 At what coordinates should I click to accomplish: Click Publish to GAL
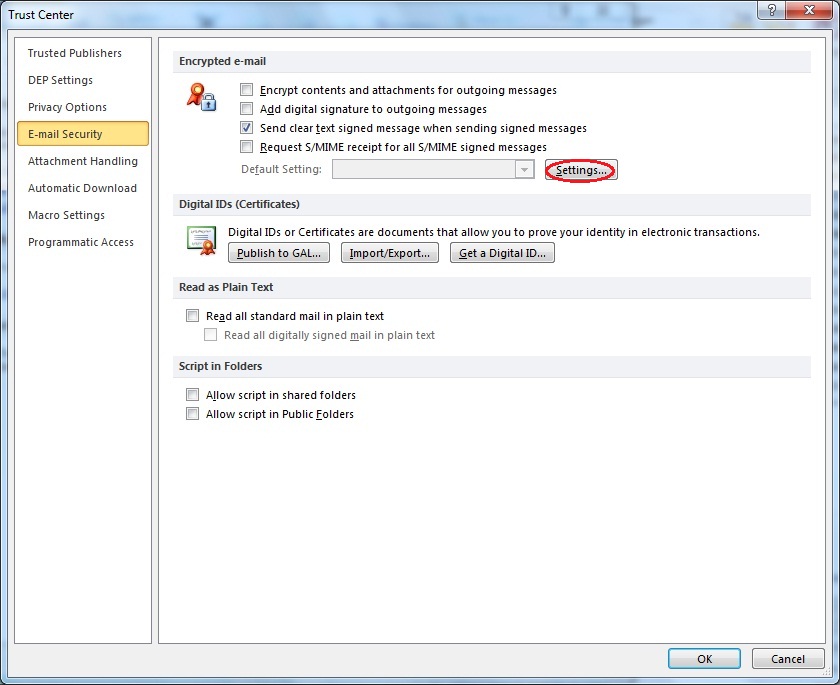[x=278, y=252]
